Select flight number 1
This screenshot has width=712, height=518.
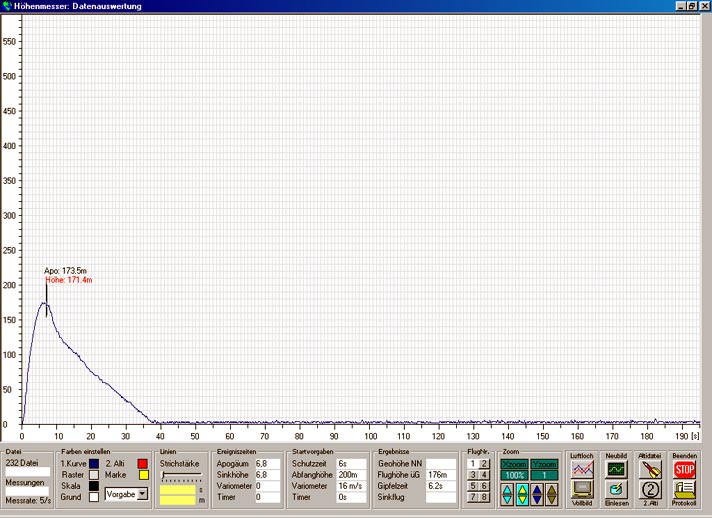coord(474,463)
